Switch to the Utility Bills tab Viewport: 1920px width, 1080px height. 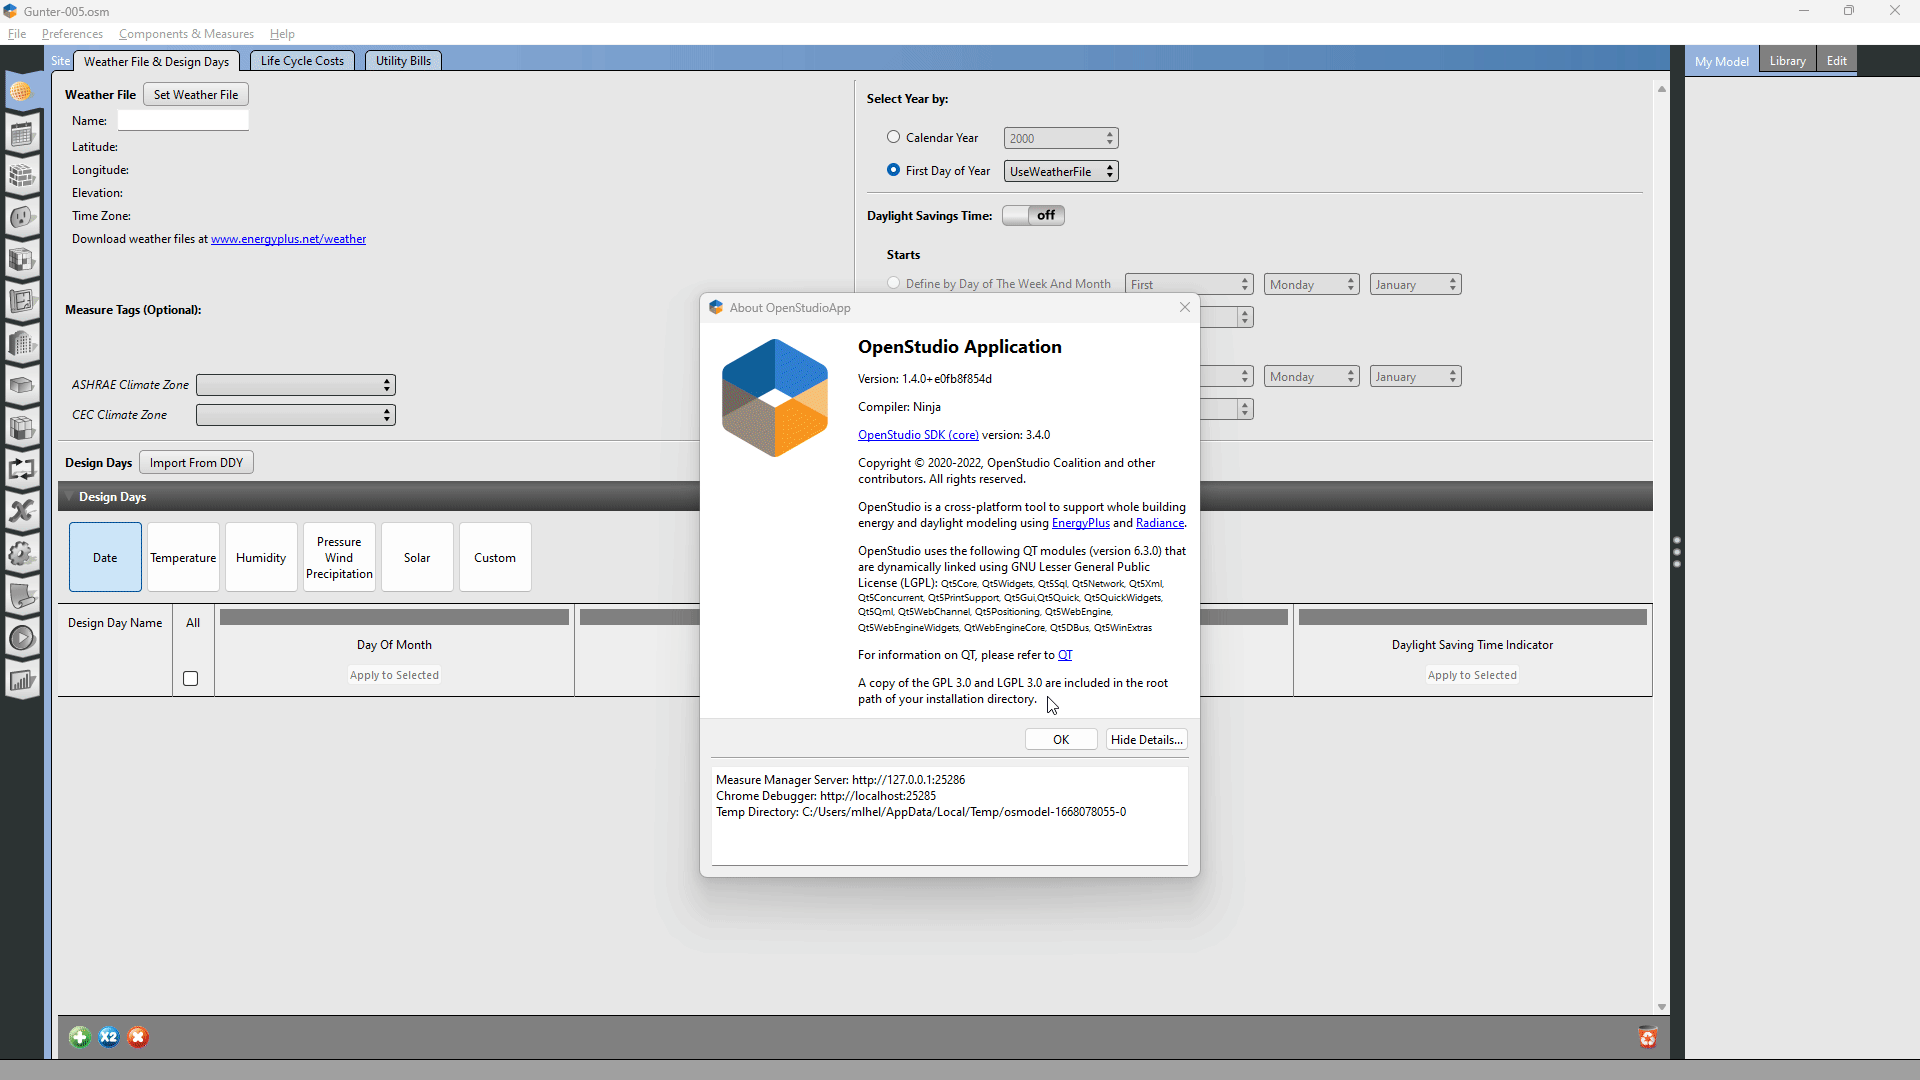click(403, 60)
